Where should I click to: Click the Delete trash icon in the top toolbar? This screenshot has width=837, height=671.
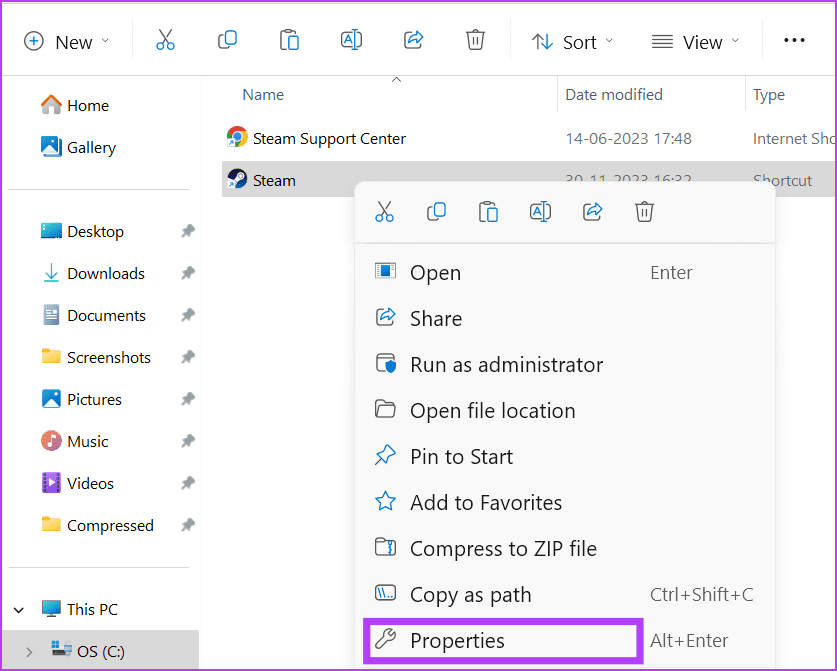(x=475, y=41)
